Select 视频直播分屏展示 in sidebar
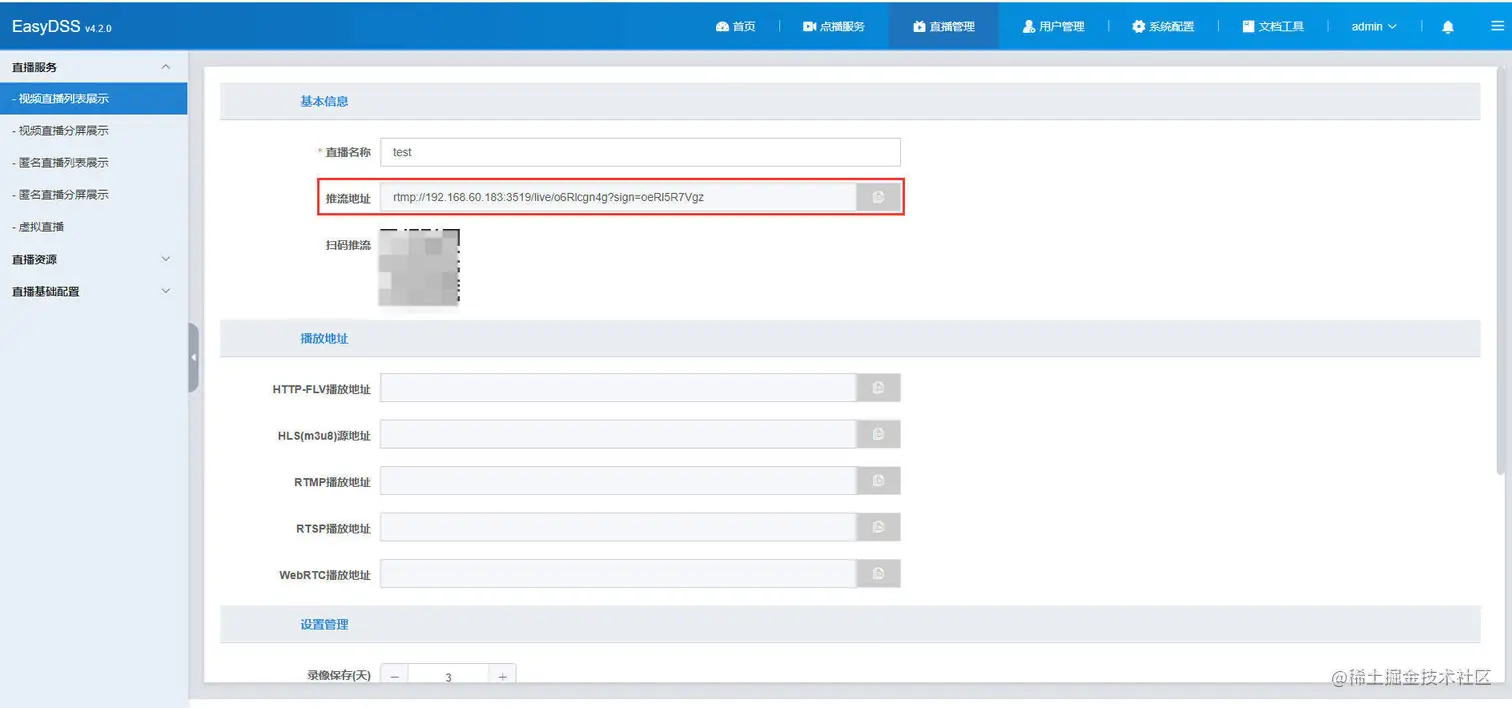This screenshot has width=1512, height=708. point(93,131)
